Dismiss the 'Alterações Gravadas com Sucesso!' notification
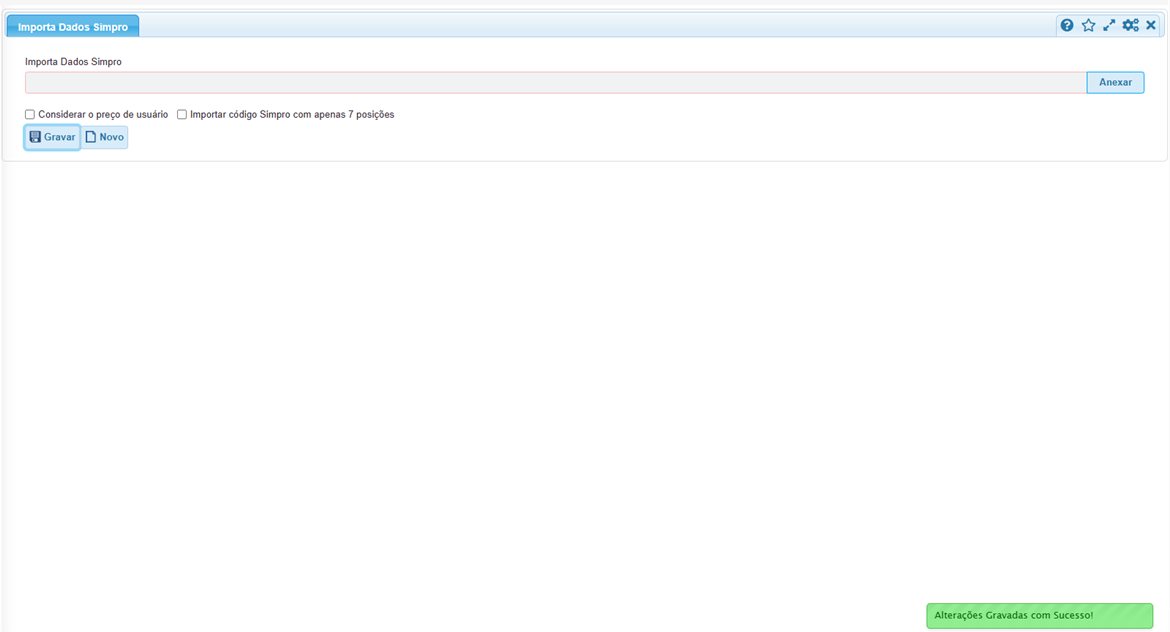 (x=1039, y=616)
